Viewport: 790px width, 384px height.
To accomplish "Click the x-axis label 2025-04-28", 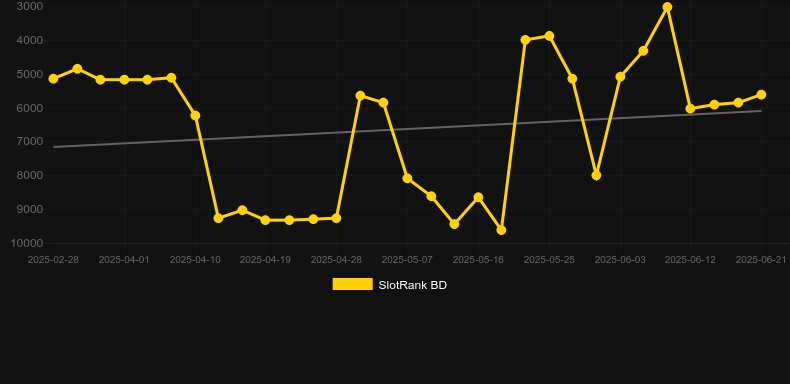I will (336, 260).
